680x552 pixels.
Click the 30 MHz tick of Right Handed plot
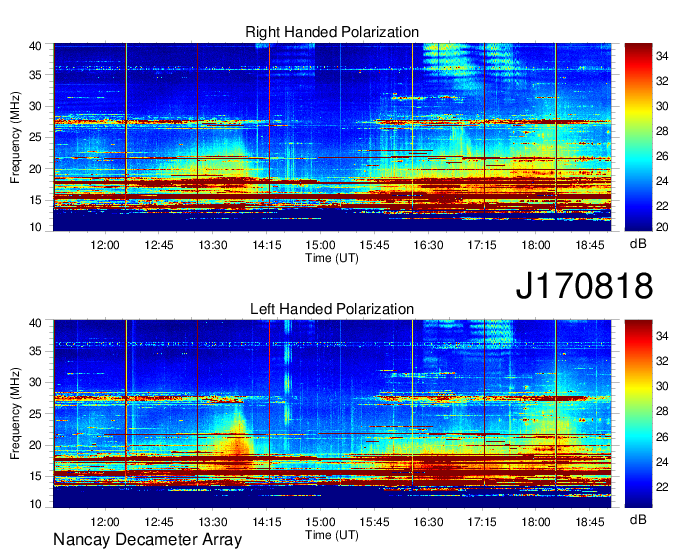tap(35, 106)
